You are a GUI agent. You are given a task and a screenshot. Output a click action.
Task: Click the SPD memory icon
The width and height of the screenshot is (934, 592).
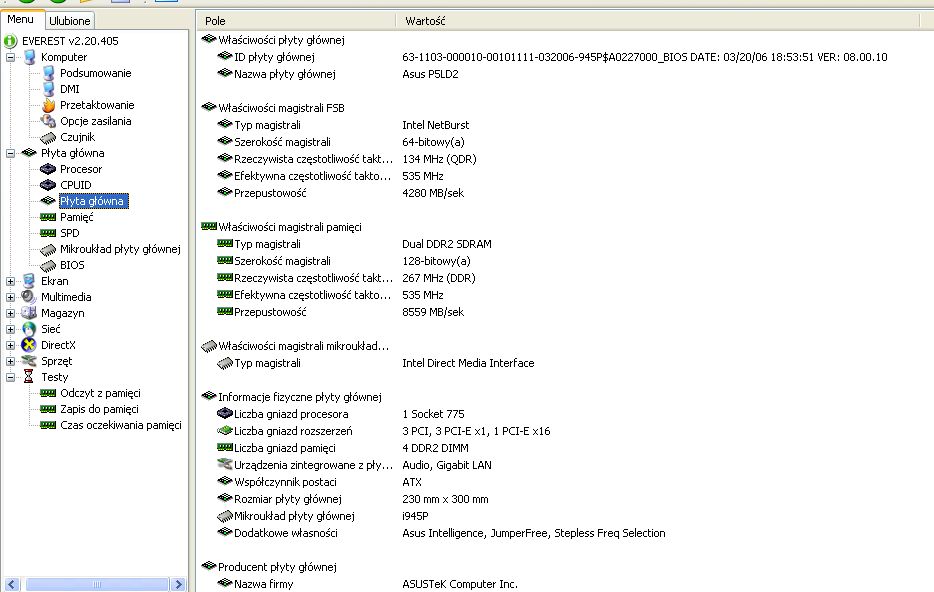48,233
